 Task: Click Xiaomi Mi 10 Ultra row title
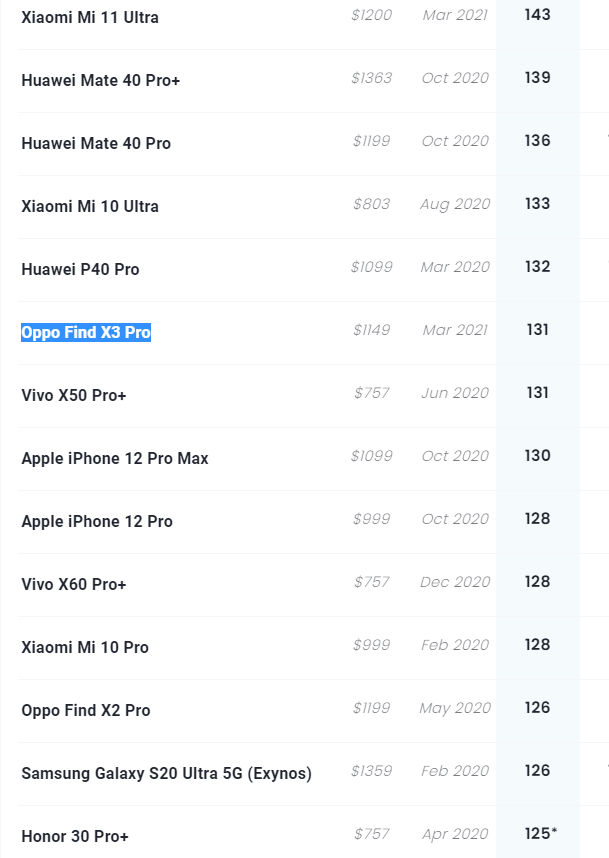[x=90, y=206]
